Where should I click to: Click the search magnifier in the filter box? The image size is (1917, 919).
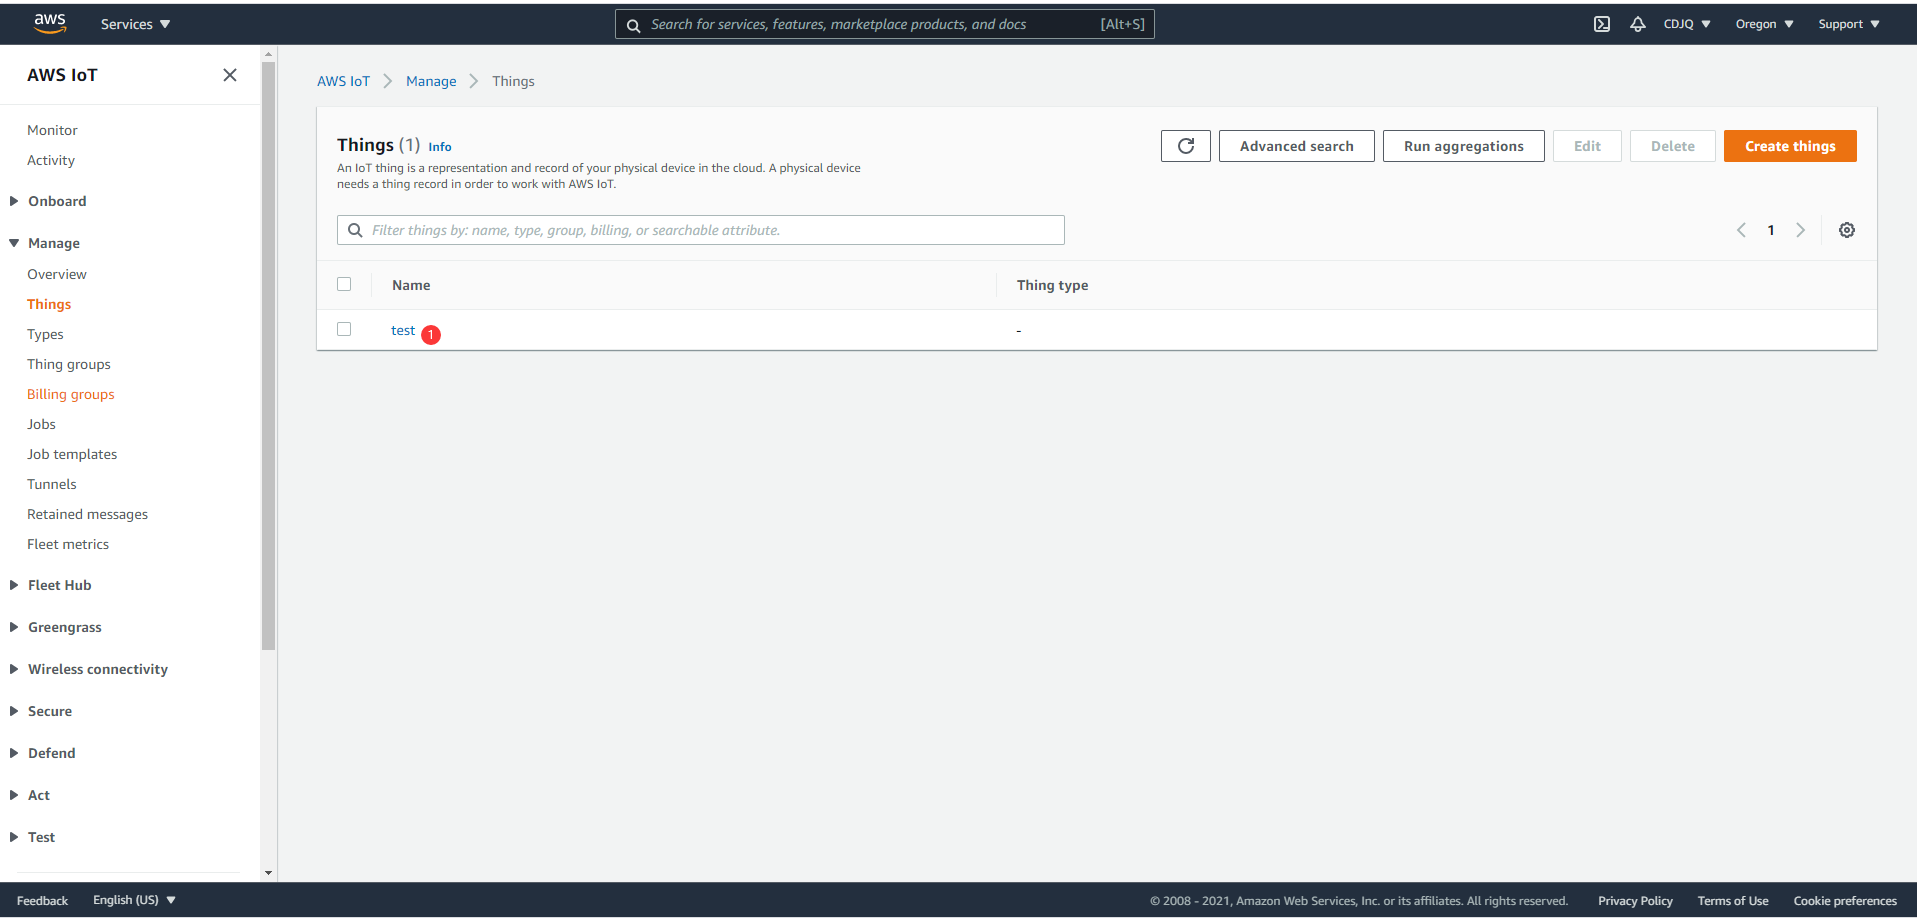click(355, 230)
